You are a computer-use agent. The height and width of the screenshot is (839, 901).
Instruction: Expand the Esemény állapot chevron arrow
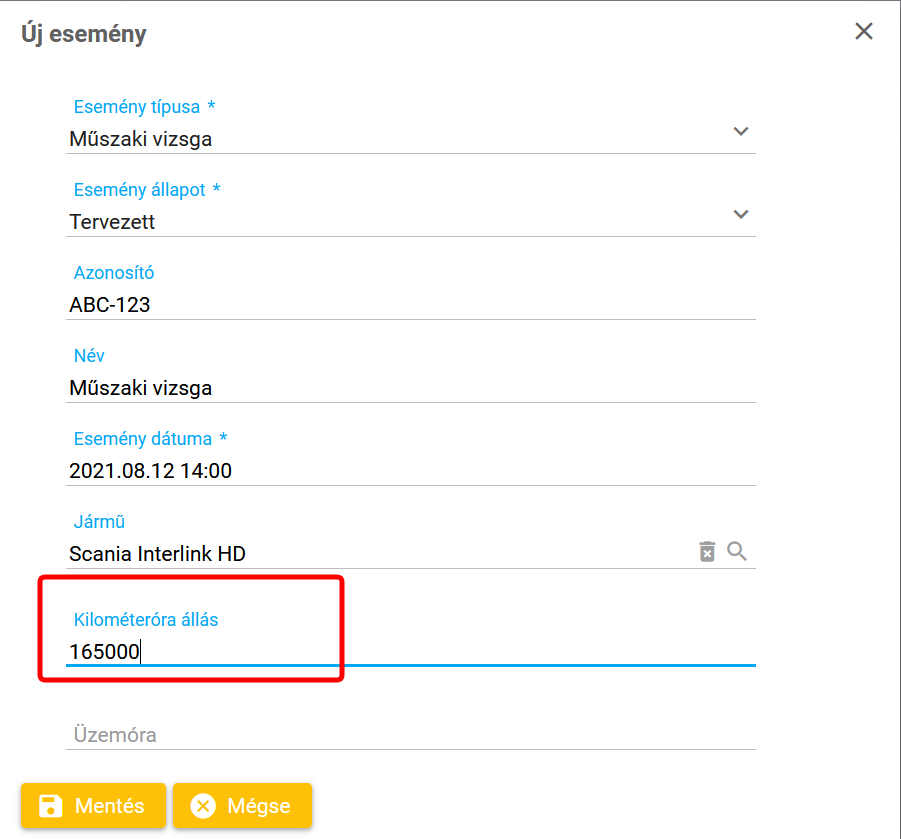pos(741,214)
